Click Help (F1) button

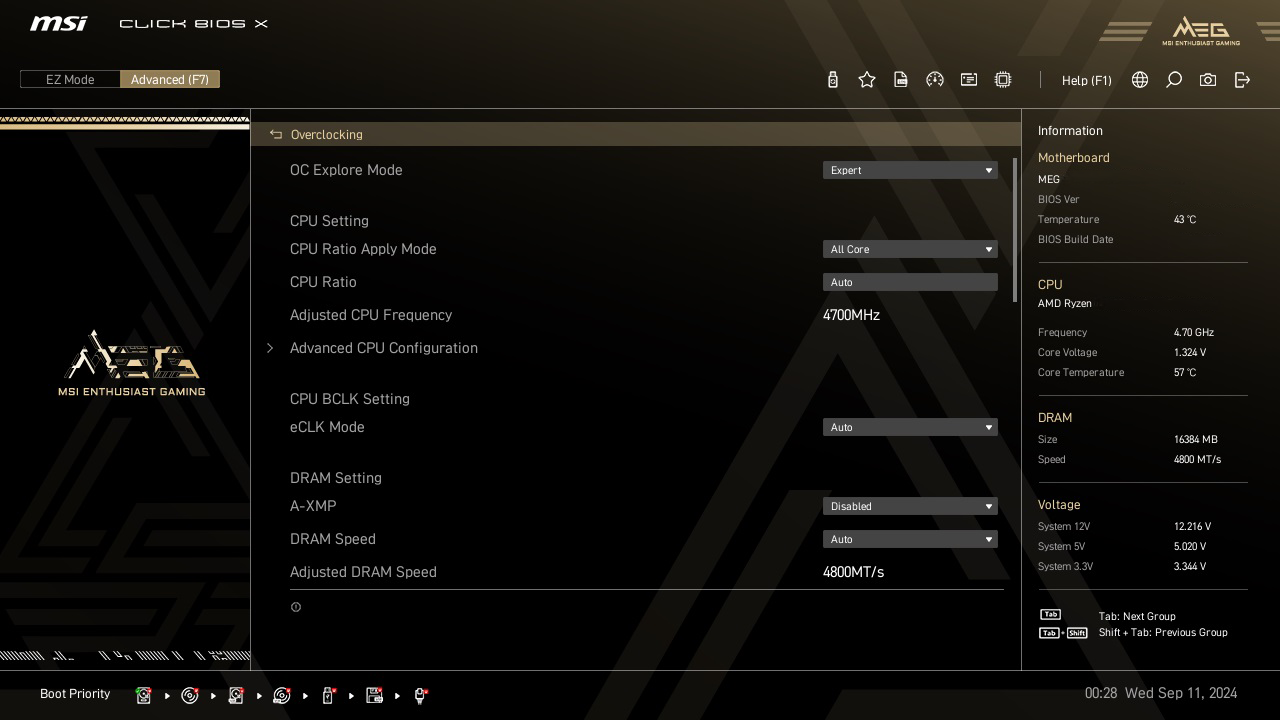pyautogui.click(x=1086, y=80)
